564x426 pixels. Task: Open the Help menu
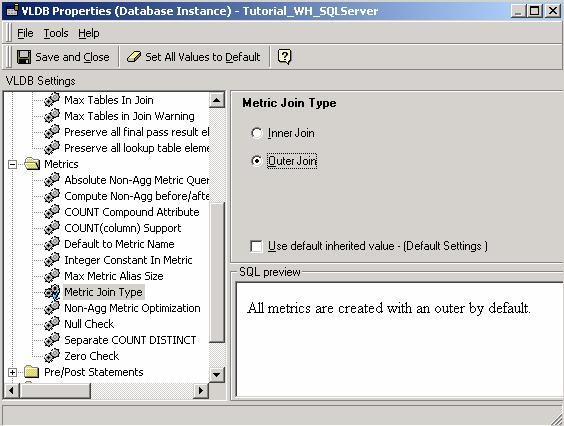88,33
